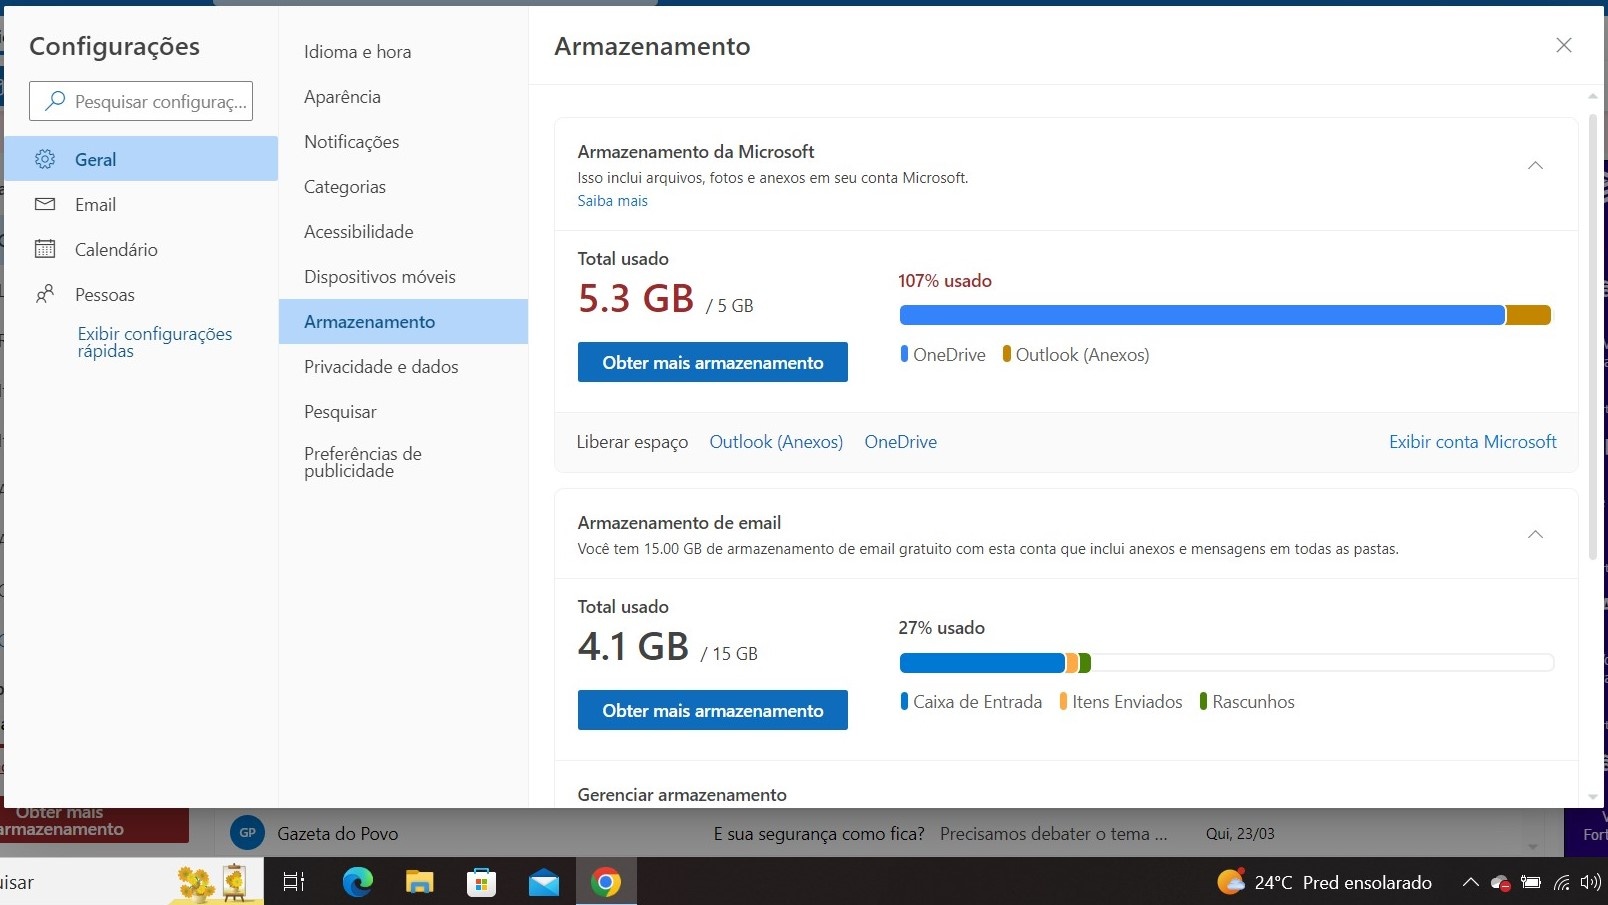Open the Wi-Fi network tray icon
This screenshot has height=905, width=1608.
click(1561, 882)
